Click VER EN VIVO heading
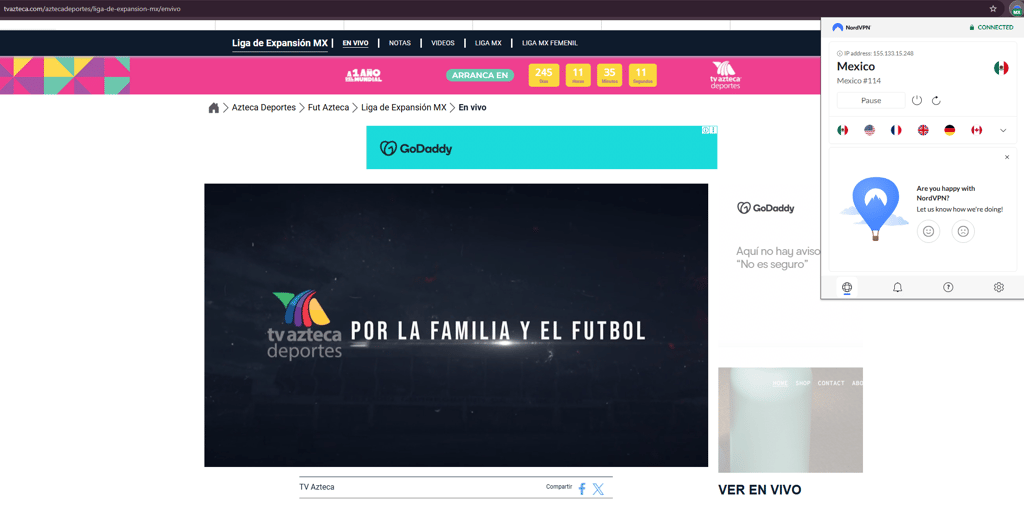The width and height of the screenshot is (1024, 506). pos(760,490)
